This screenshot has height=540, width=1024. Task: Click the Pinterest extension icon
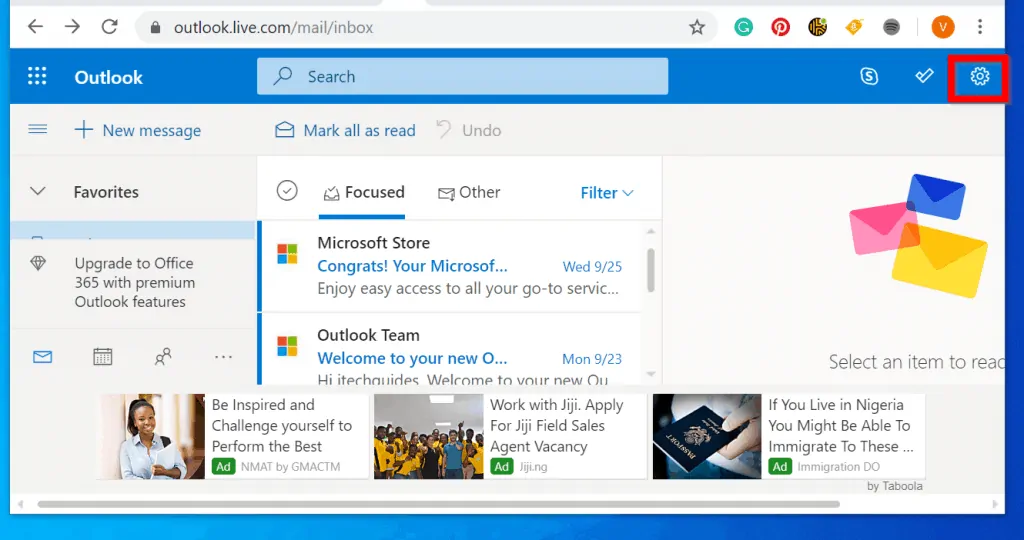780,27
